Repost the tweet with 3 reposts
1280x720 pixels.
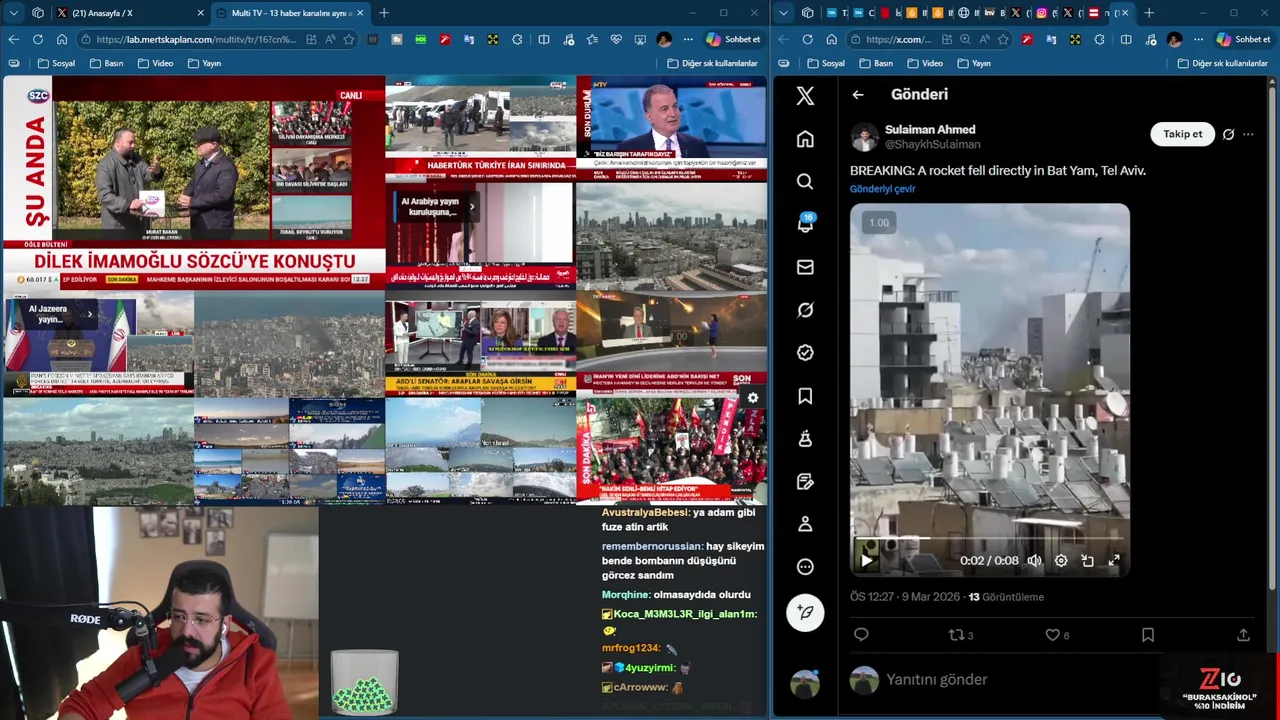[960, 634]
